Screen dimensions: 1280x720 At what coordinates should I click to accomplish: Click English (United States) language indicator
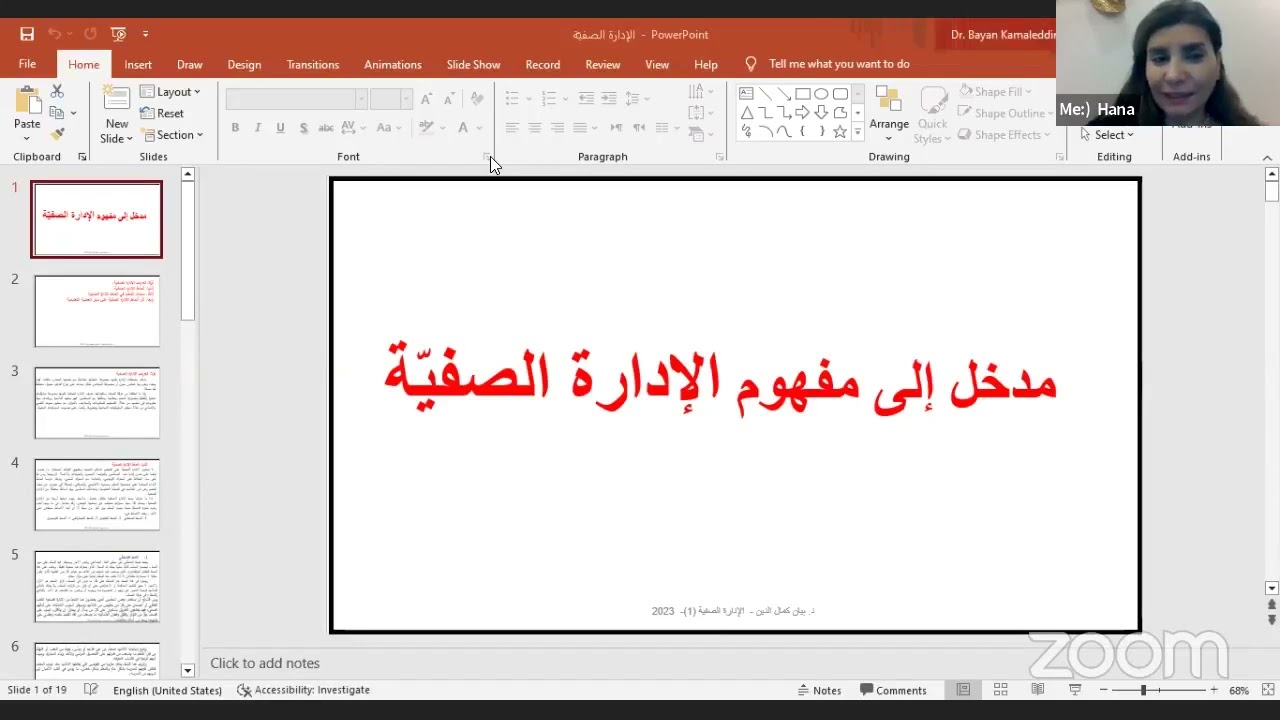[167, 690]
